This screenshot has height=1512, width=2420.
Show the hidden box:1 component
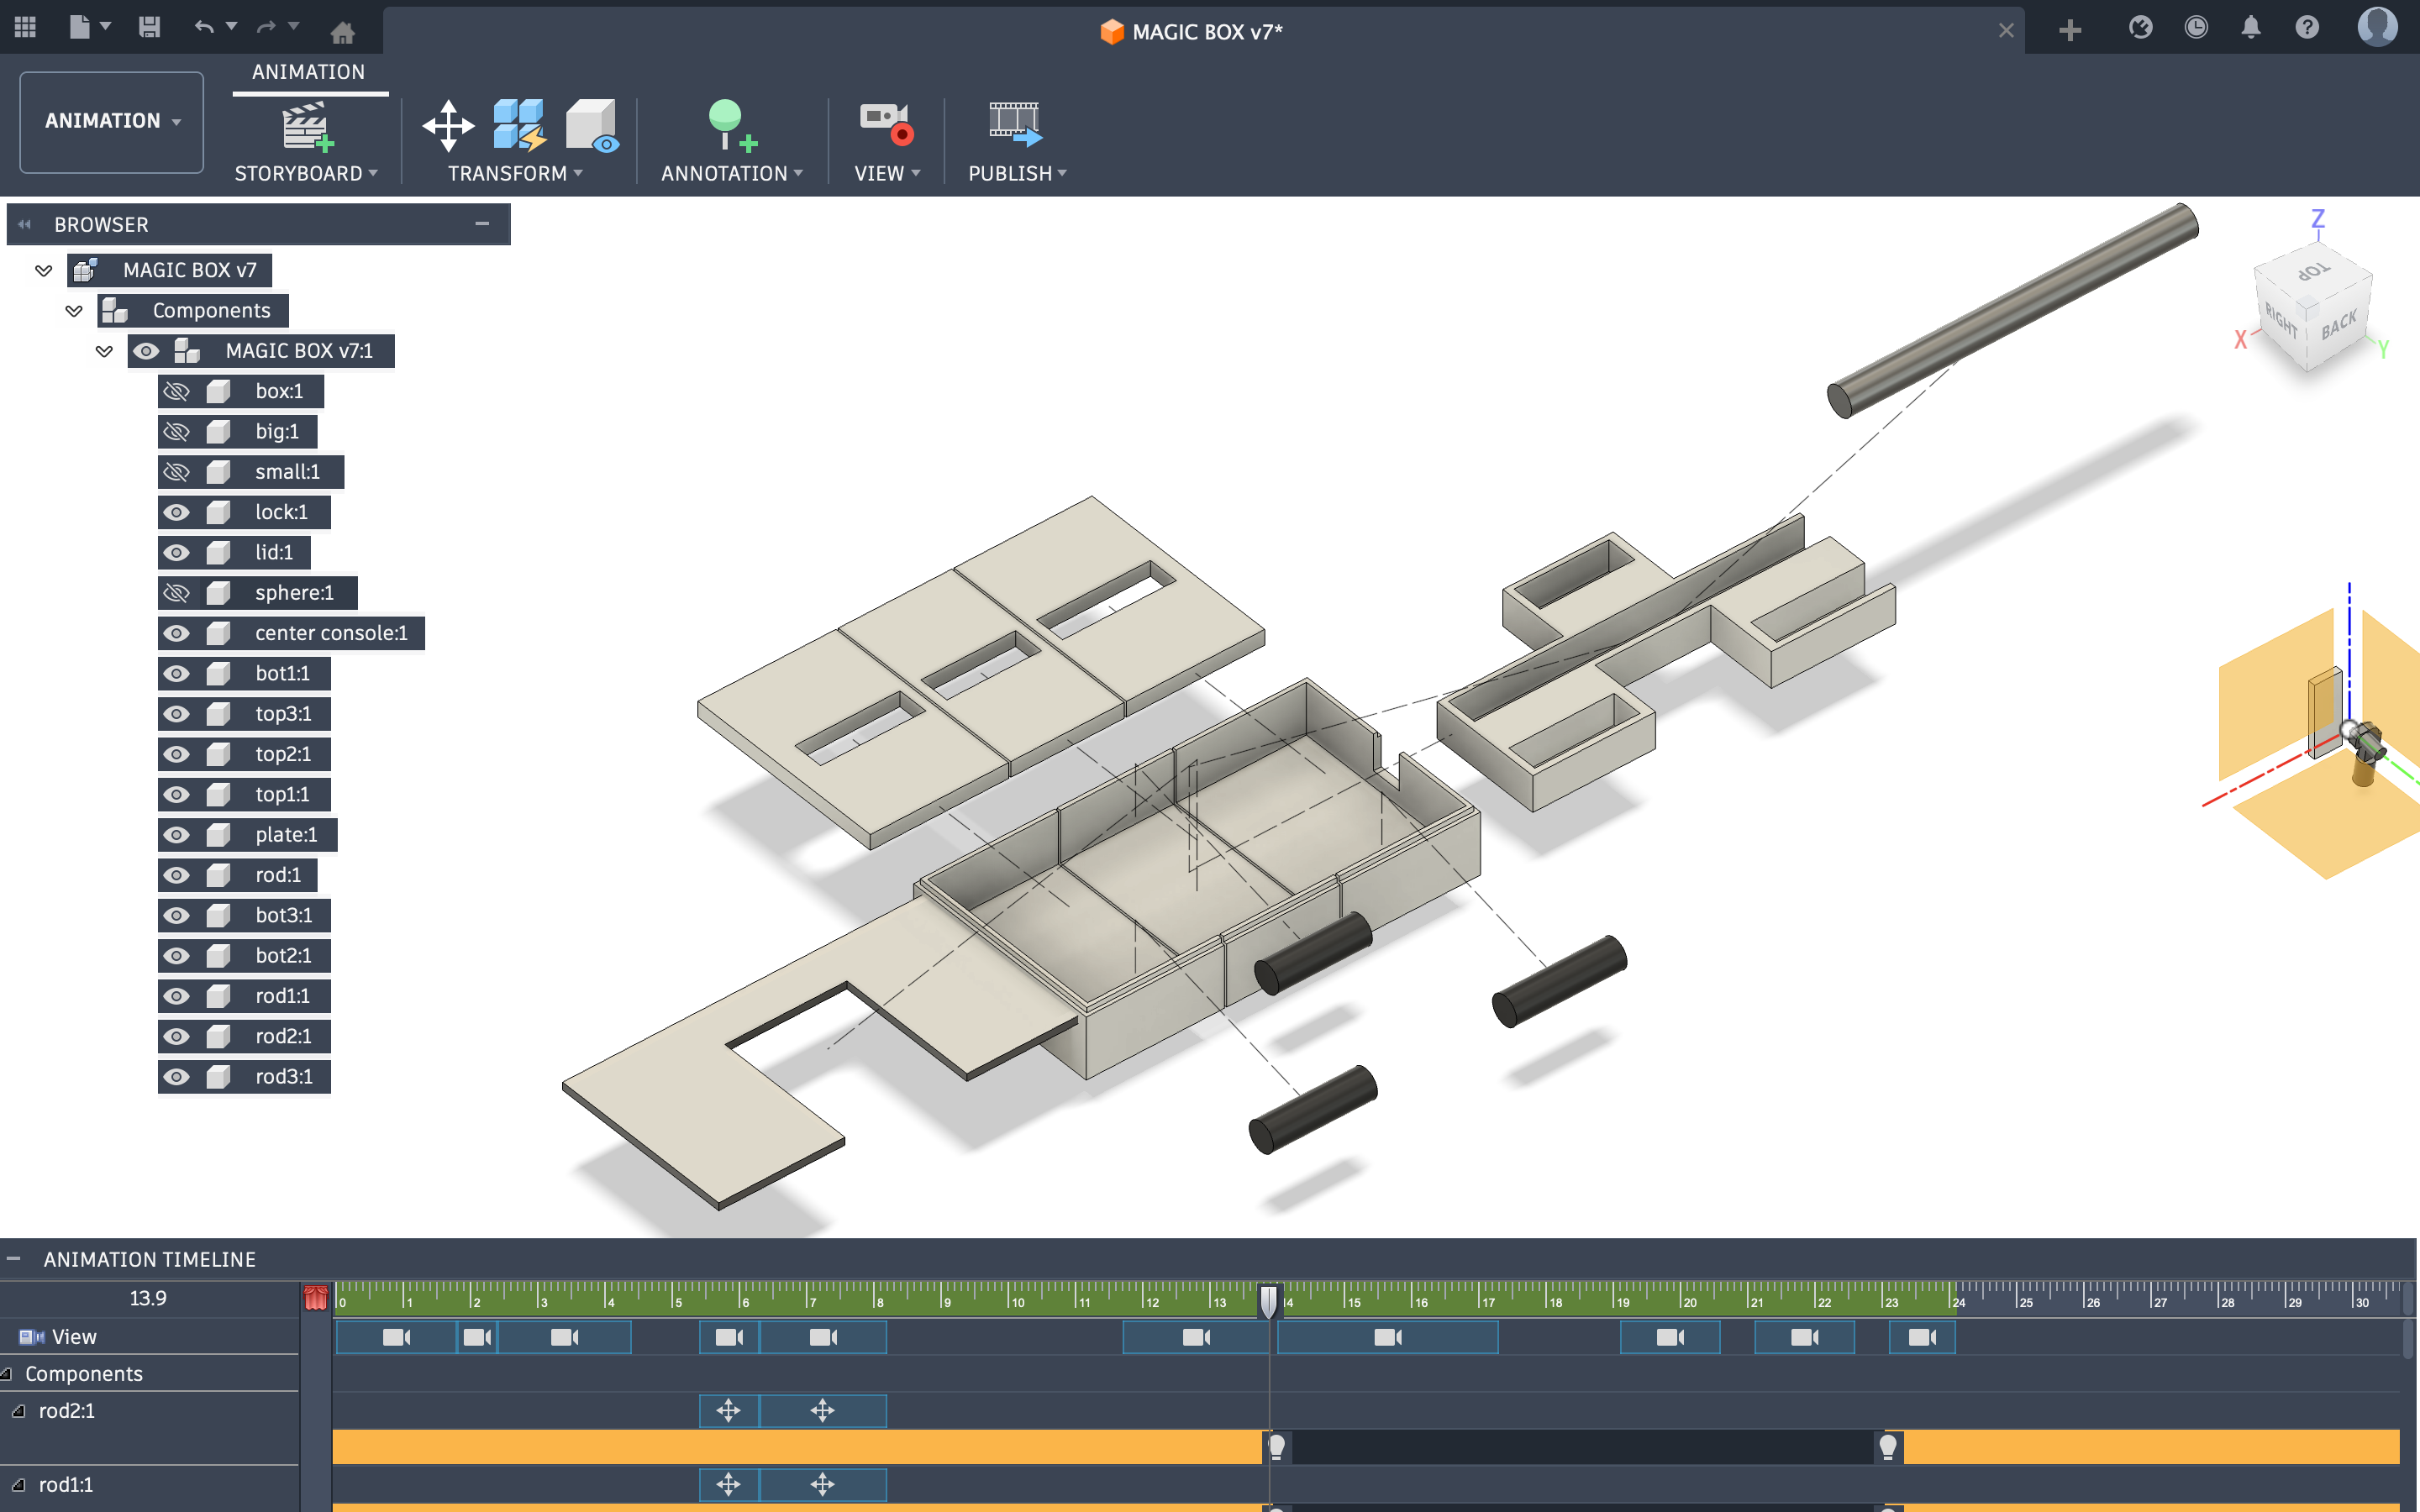177,391
